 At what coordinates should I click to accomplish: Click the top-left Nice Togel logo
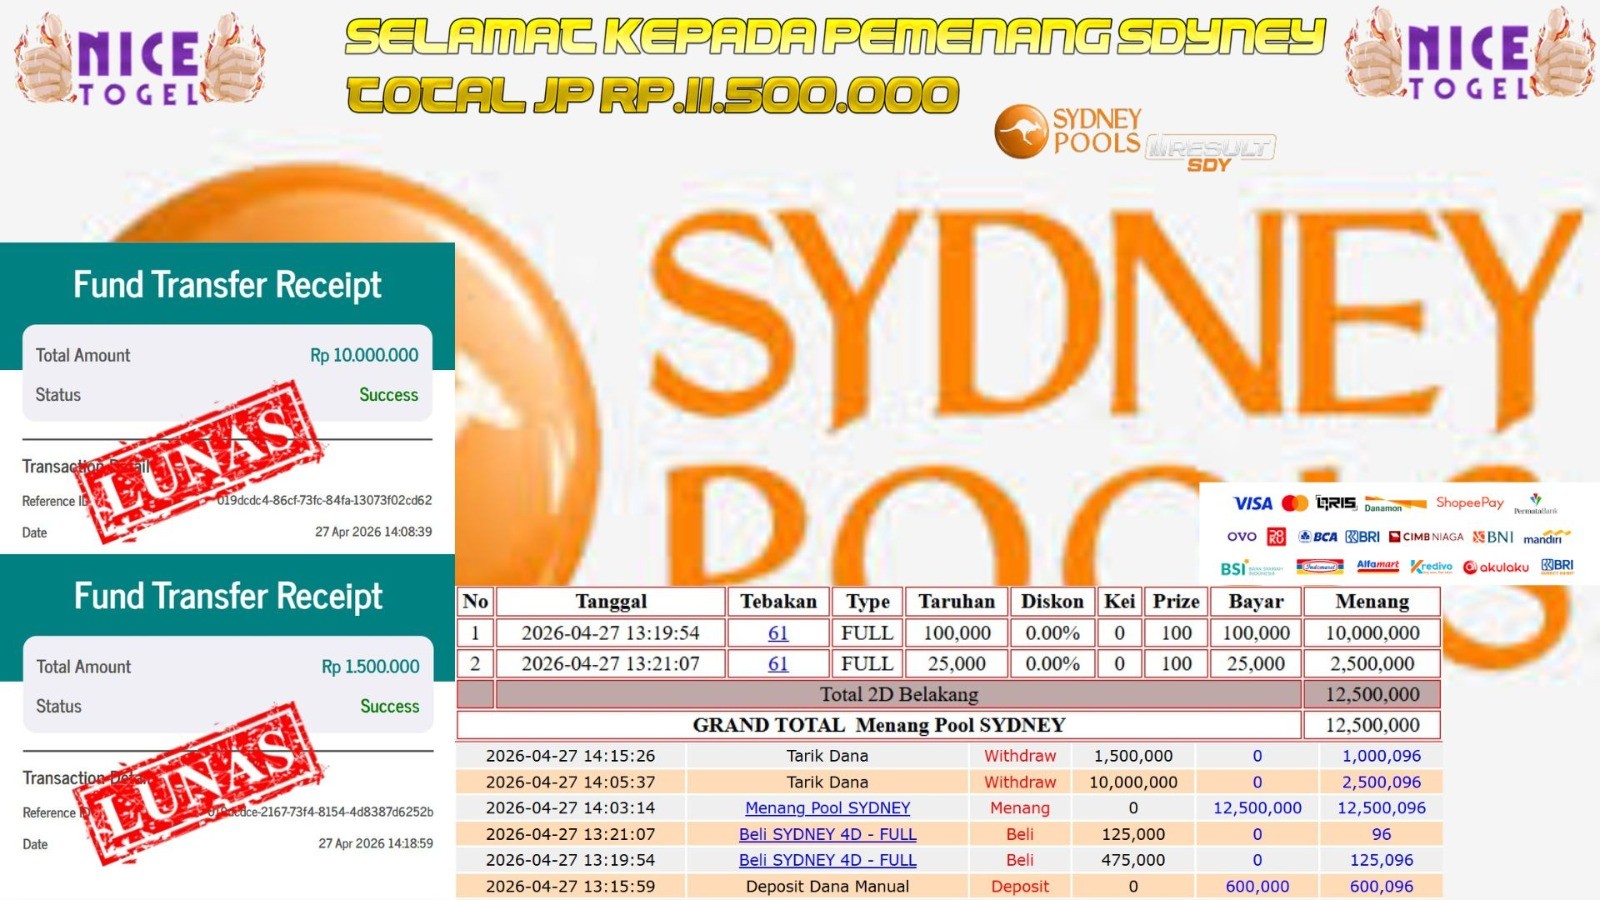(x=139, y=60)
